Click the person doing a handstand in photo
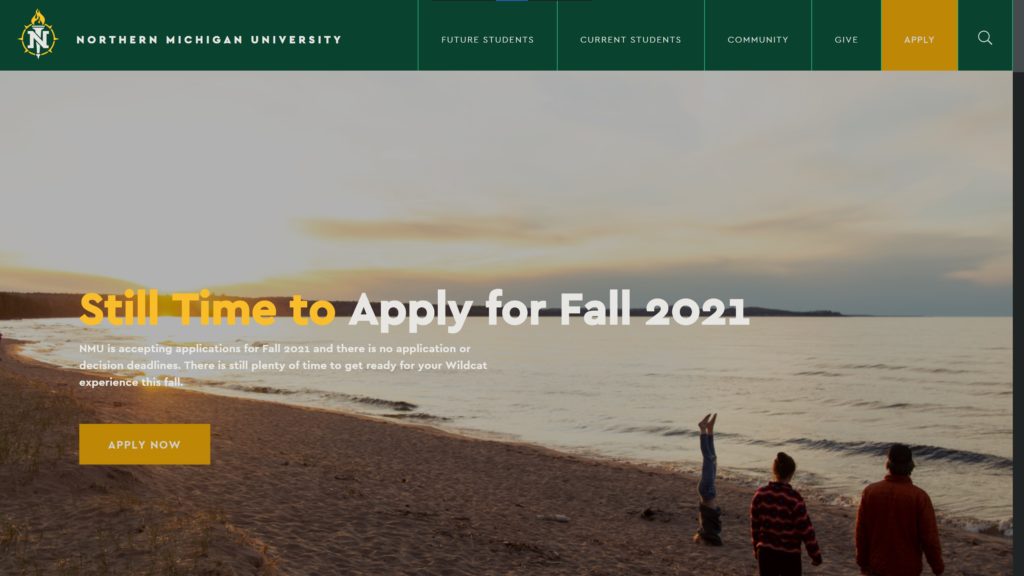Viewport: 1024px width, 576px height. 709,480
